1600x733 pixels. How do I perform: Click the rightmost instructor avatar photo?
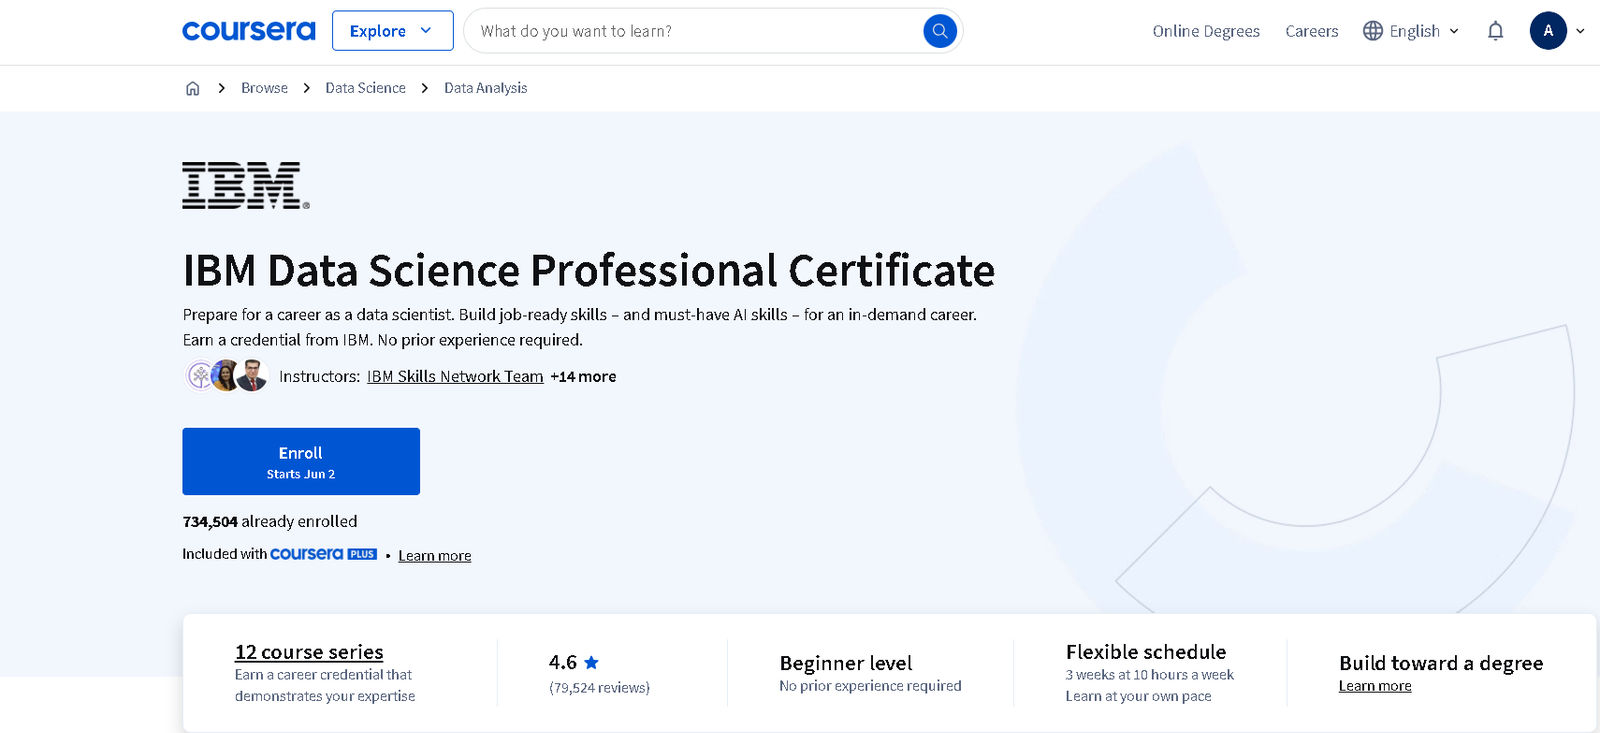pos(252,376)
